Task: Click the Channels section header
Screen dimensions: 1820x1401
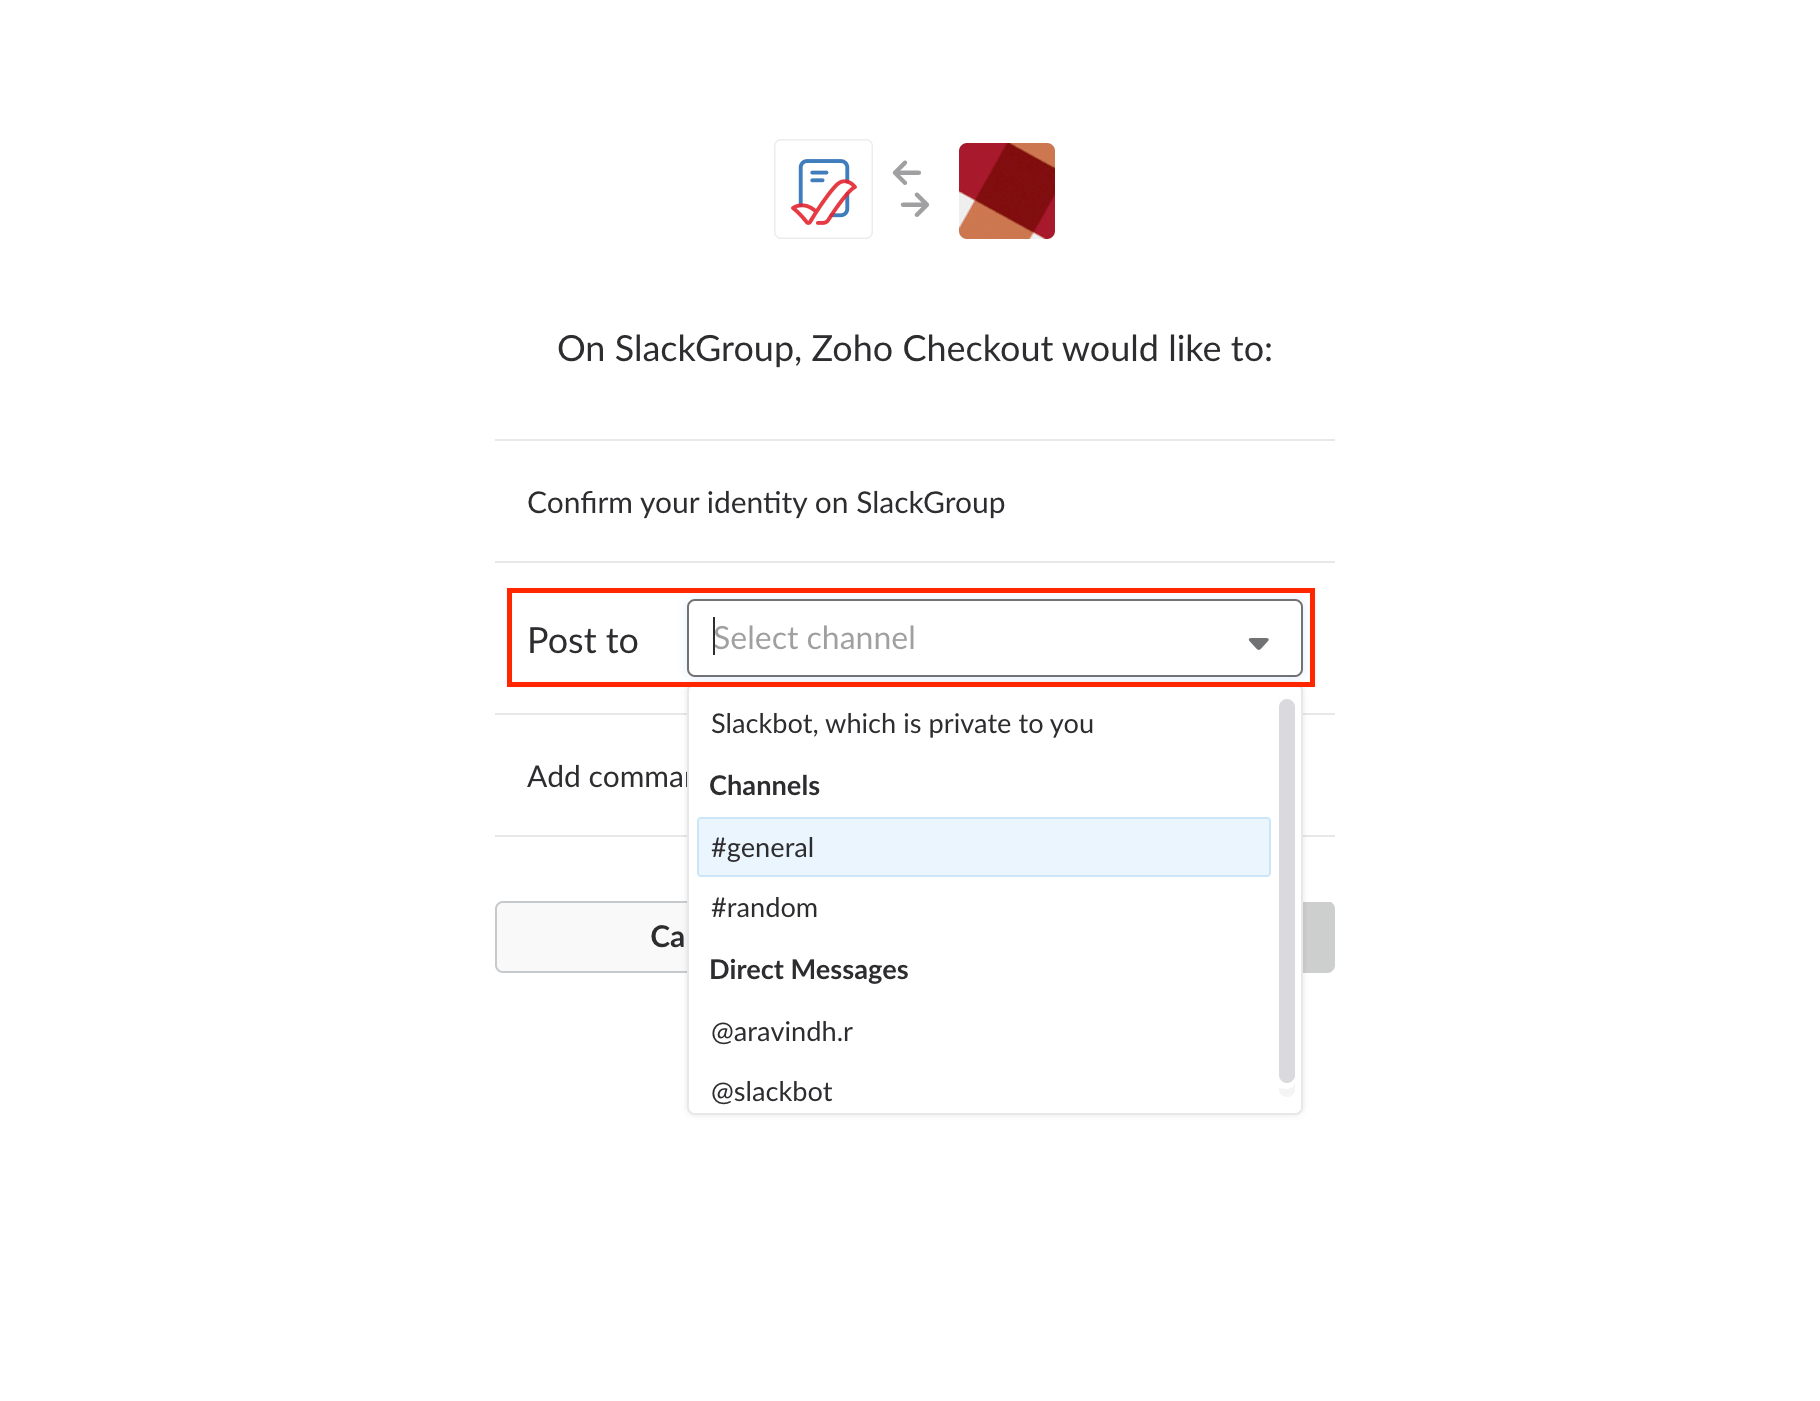Action: (764, 786)
